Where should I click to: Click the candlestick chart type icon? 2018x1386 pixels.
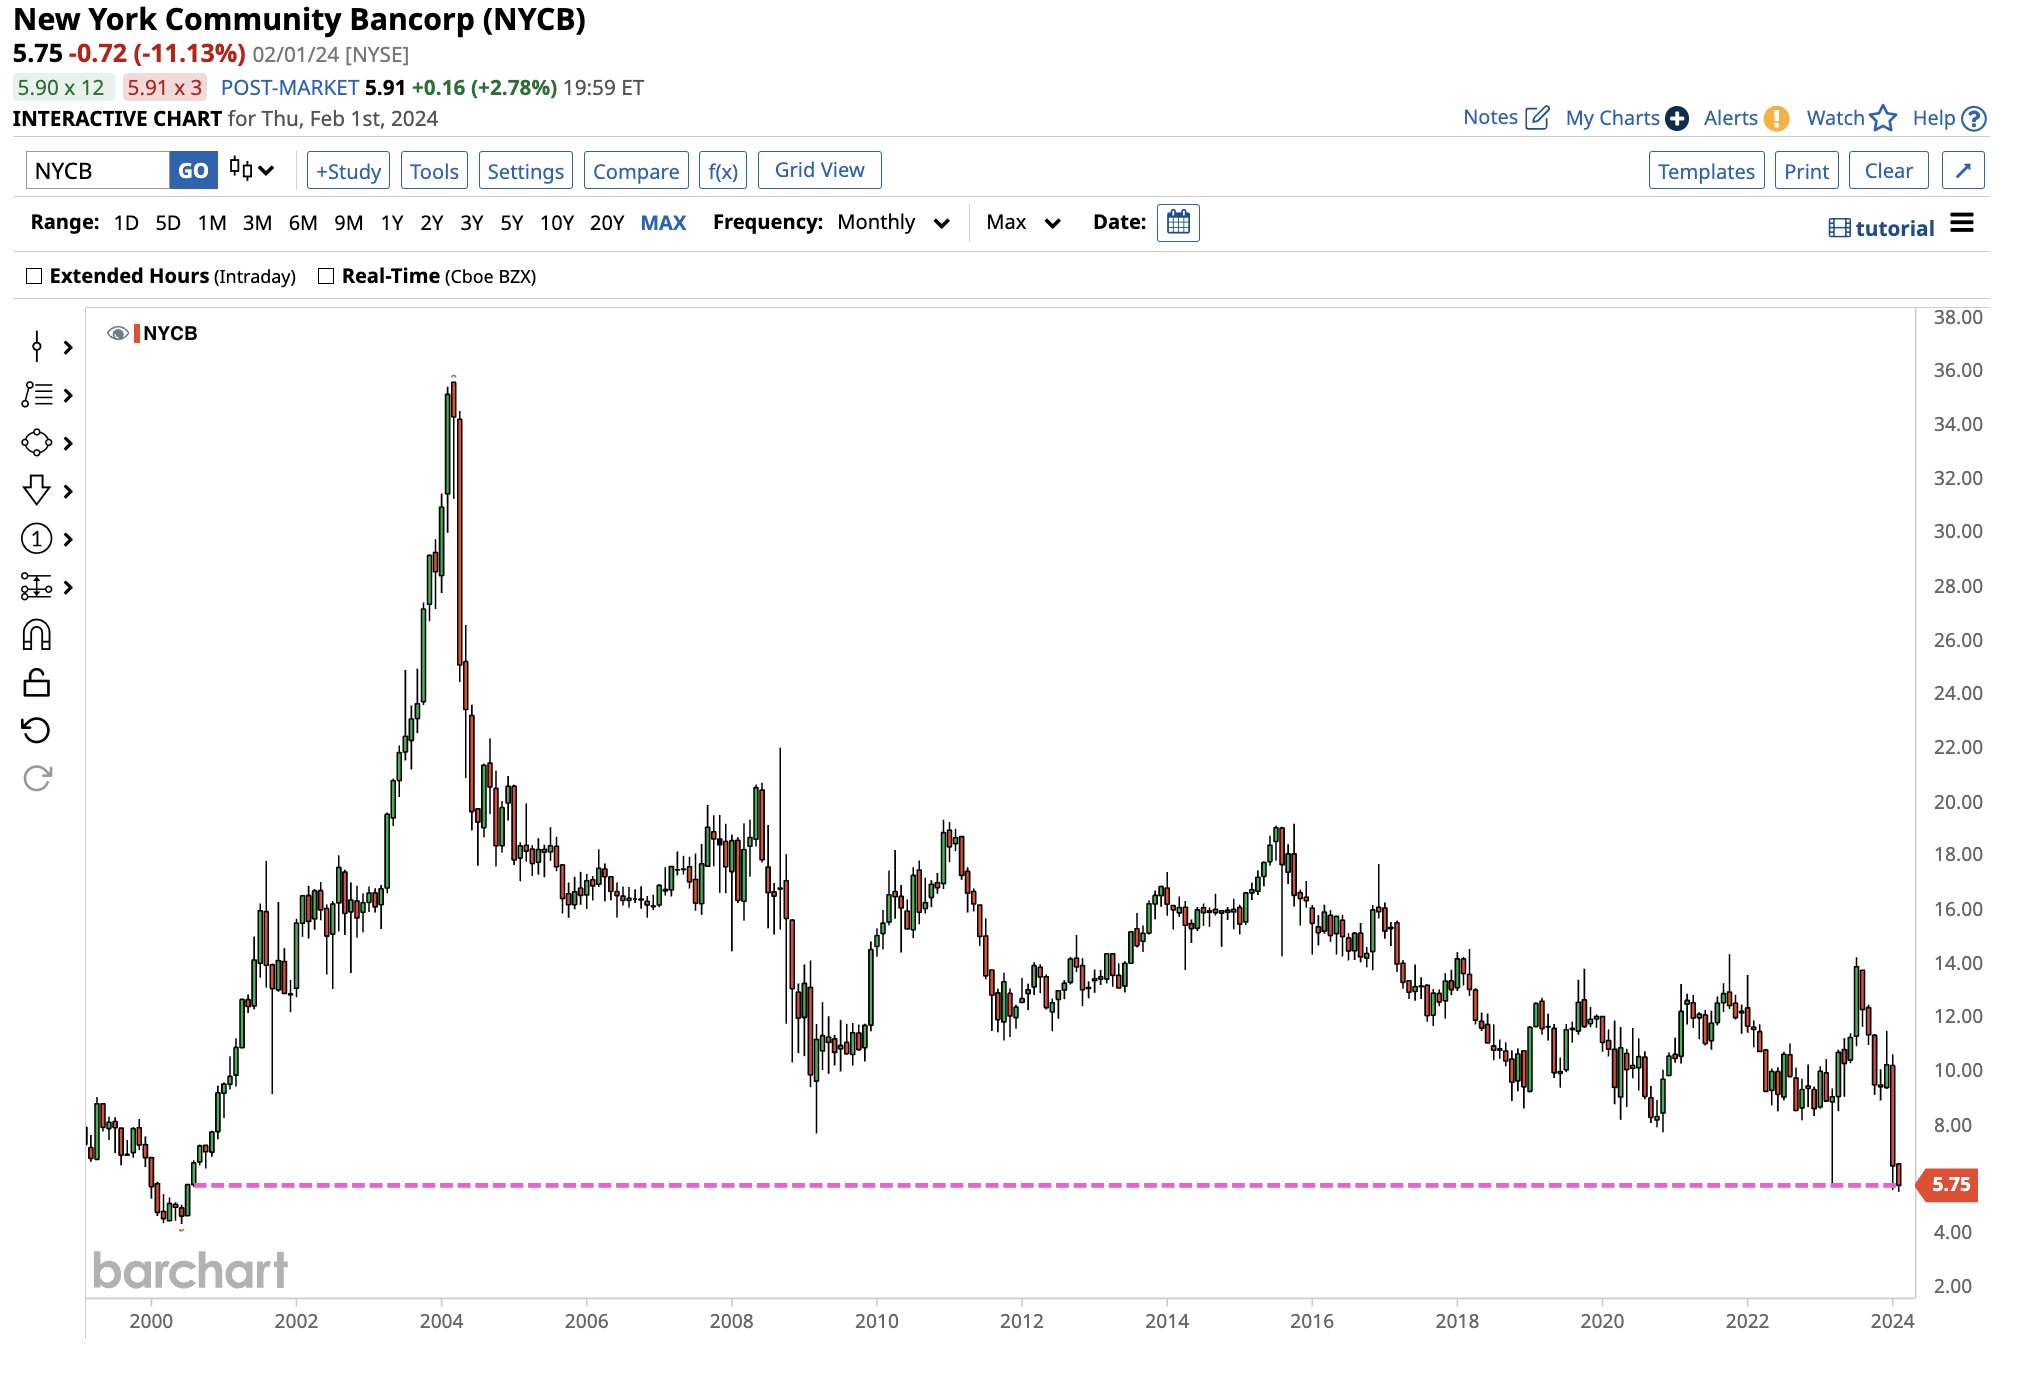[240, 169]
